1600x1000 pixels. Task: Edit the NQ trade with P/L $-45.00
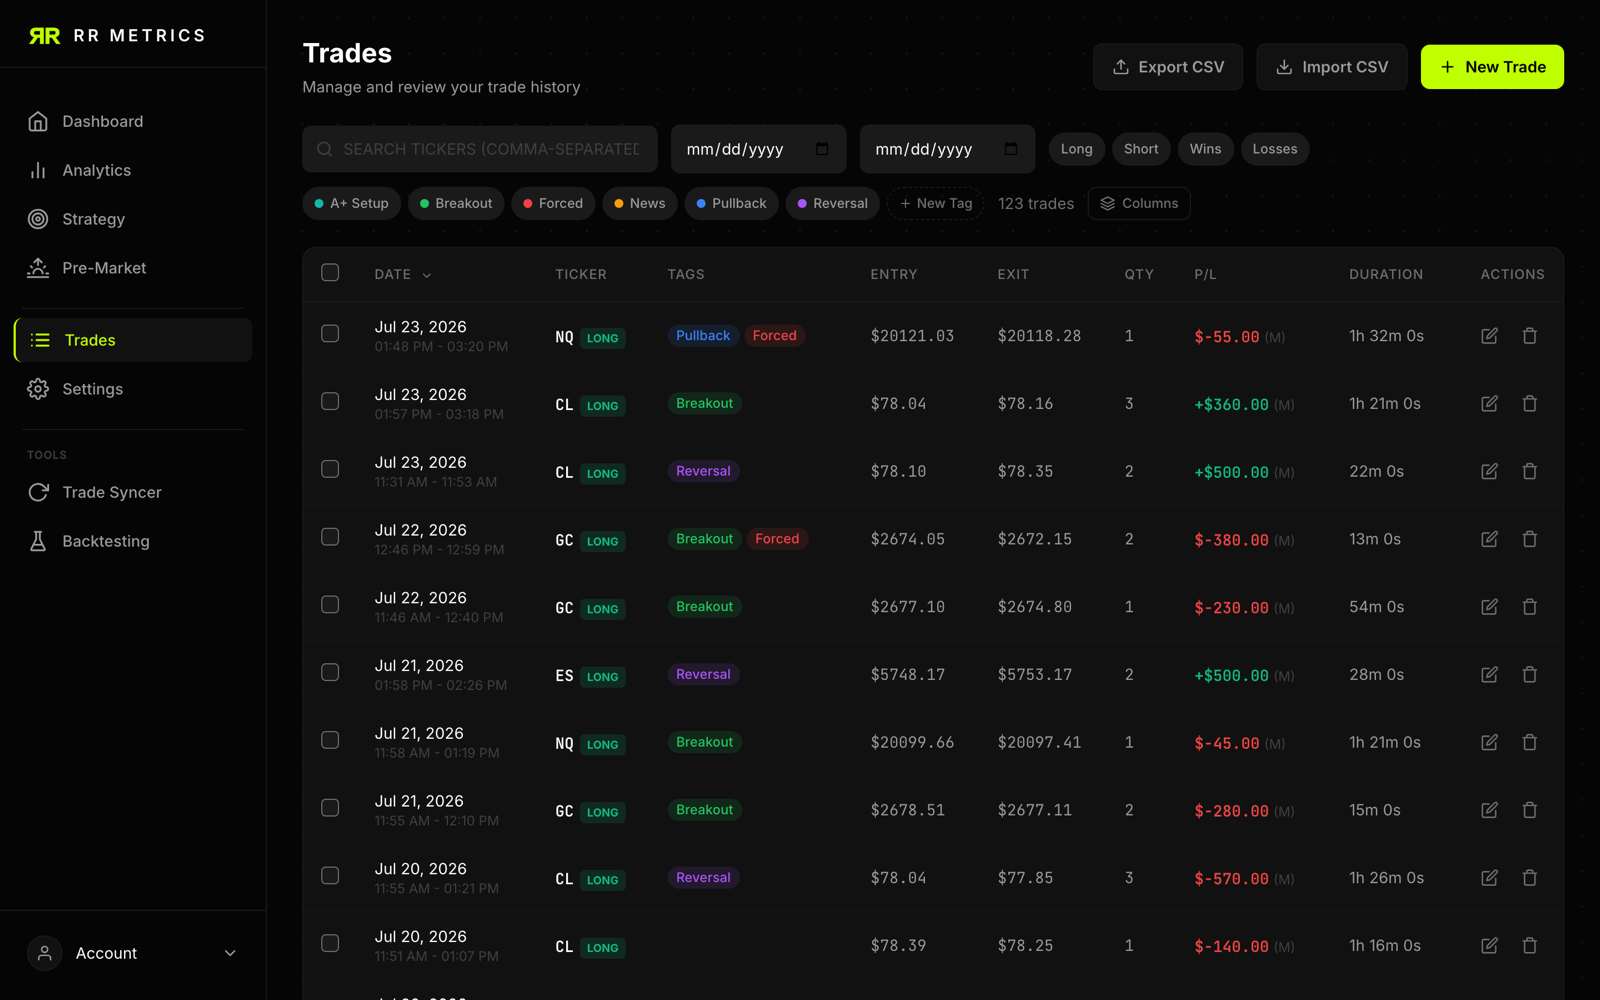[1489, 742]
